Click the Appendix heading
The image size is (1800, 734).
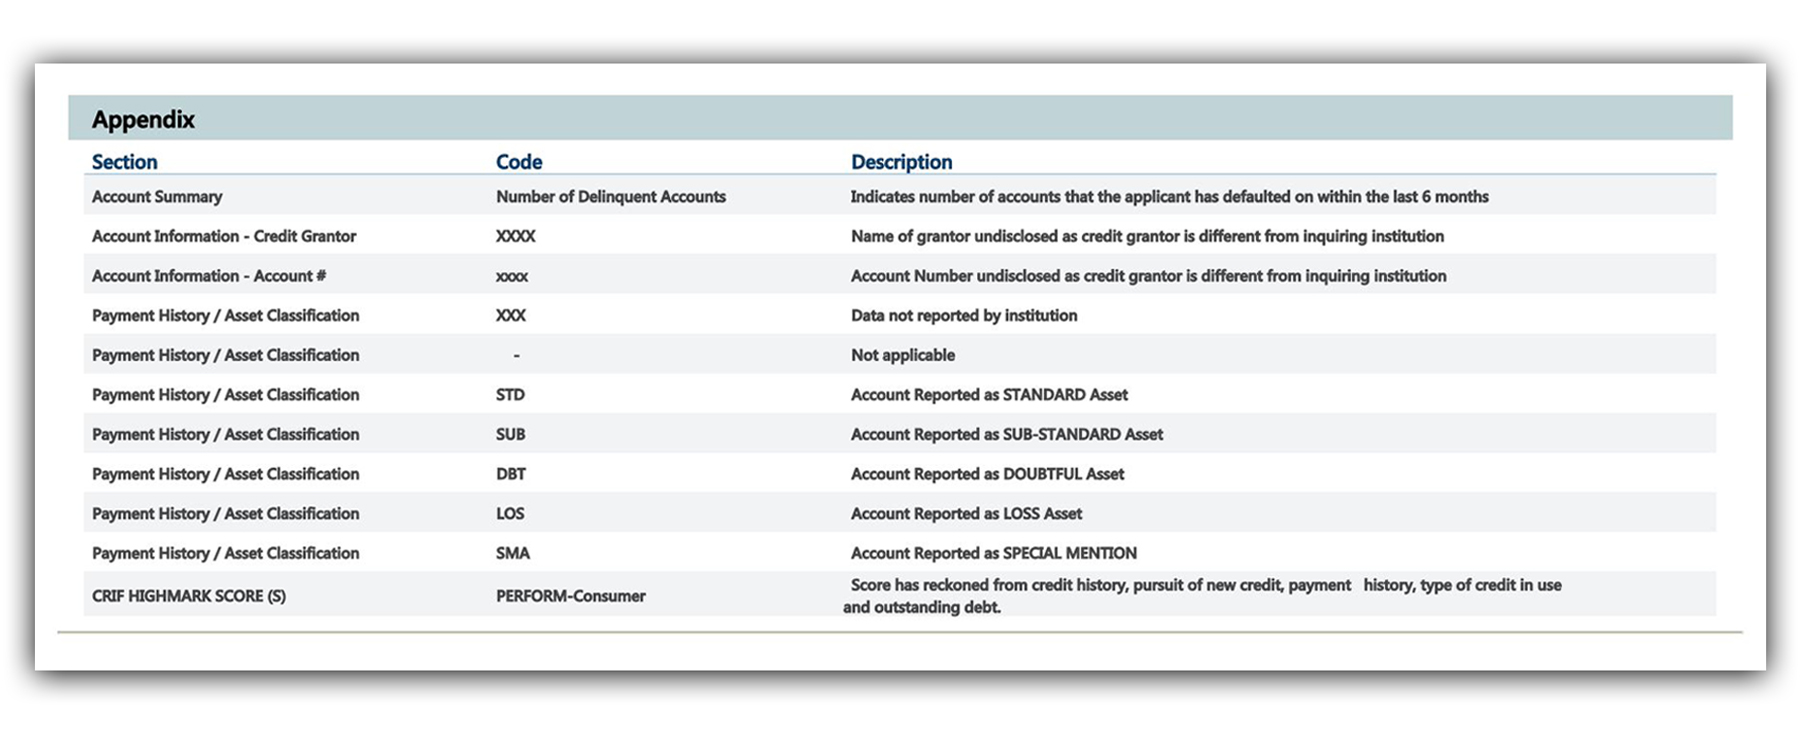pyautogui.click(x=143, y=119)
